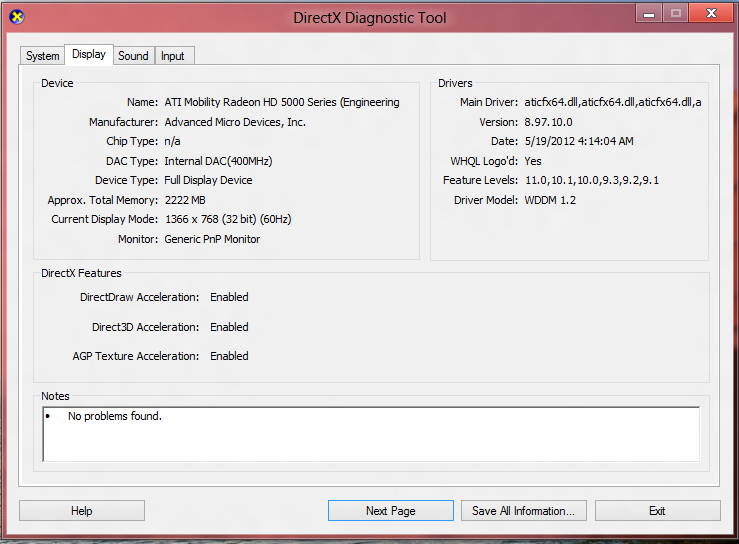
Task: Click the Internal DAC(400MHz) value
Action: pyautogui.click(x=218, y=161)
